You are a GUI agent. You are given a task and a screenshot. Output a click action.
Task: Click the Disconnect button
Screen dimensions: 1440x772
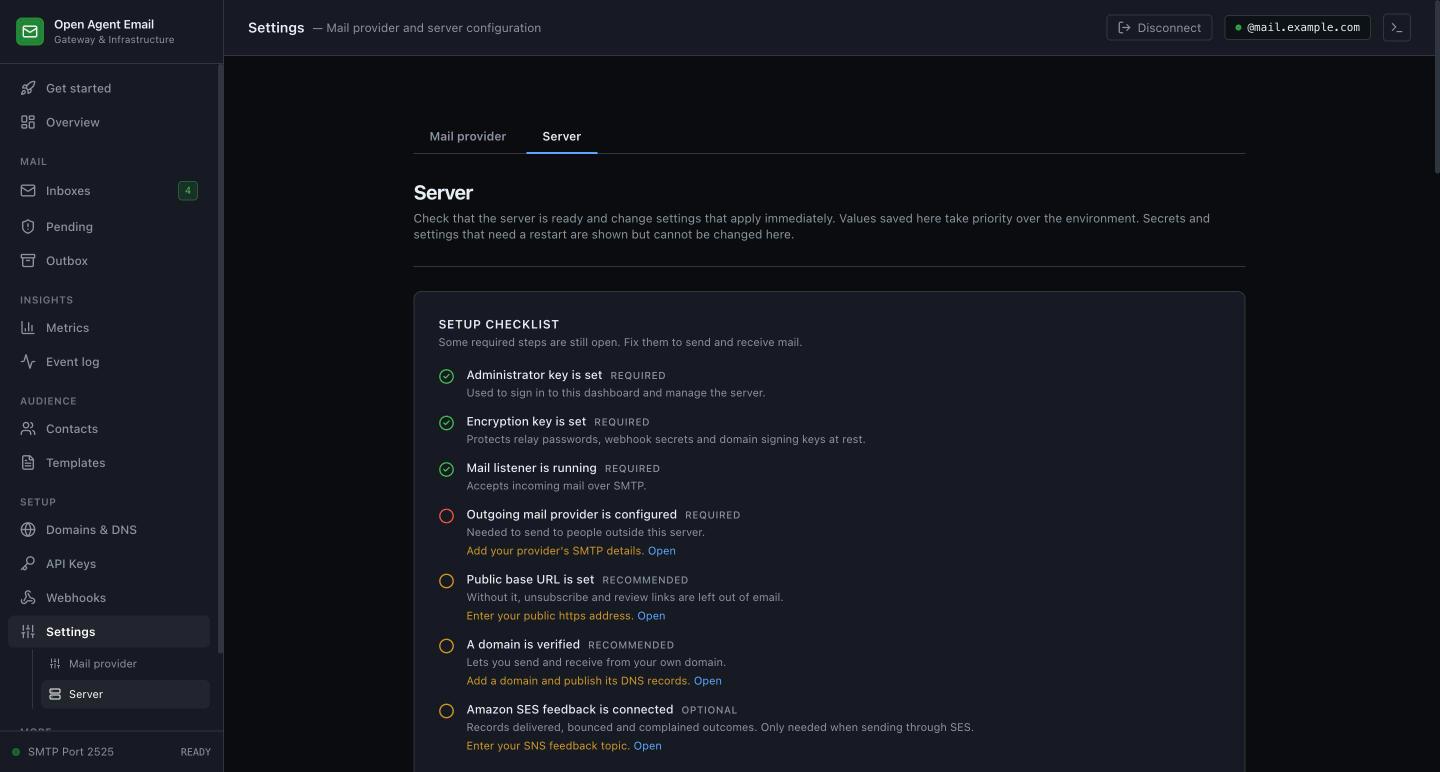pyautogui.click(x=1159, y=28)
